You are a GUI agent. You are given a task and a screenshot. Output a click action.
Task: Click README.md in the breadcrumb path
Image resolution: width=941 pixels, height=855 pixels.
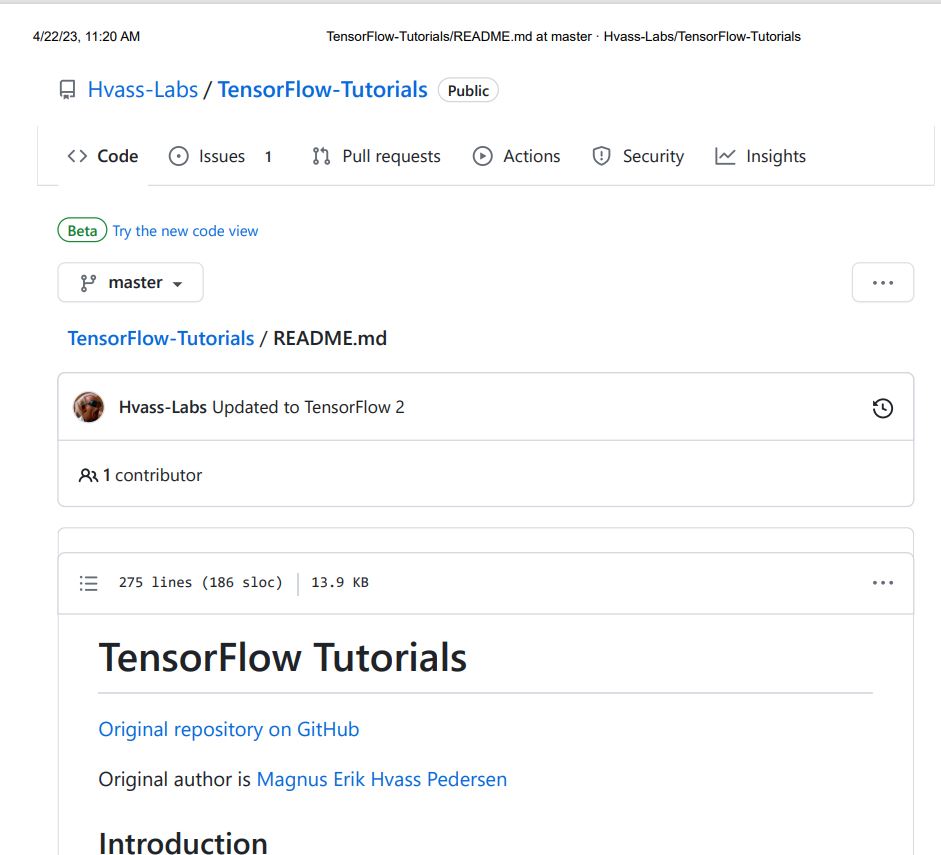coord(330,338)
